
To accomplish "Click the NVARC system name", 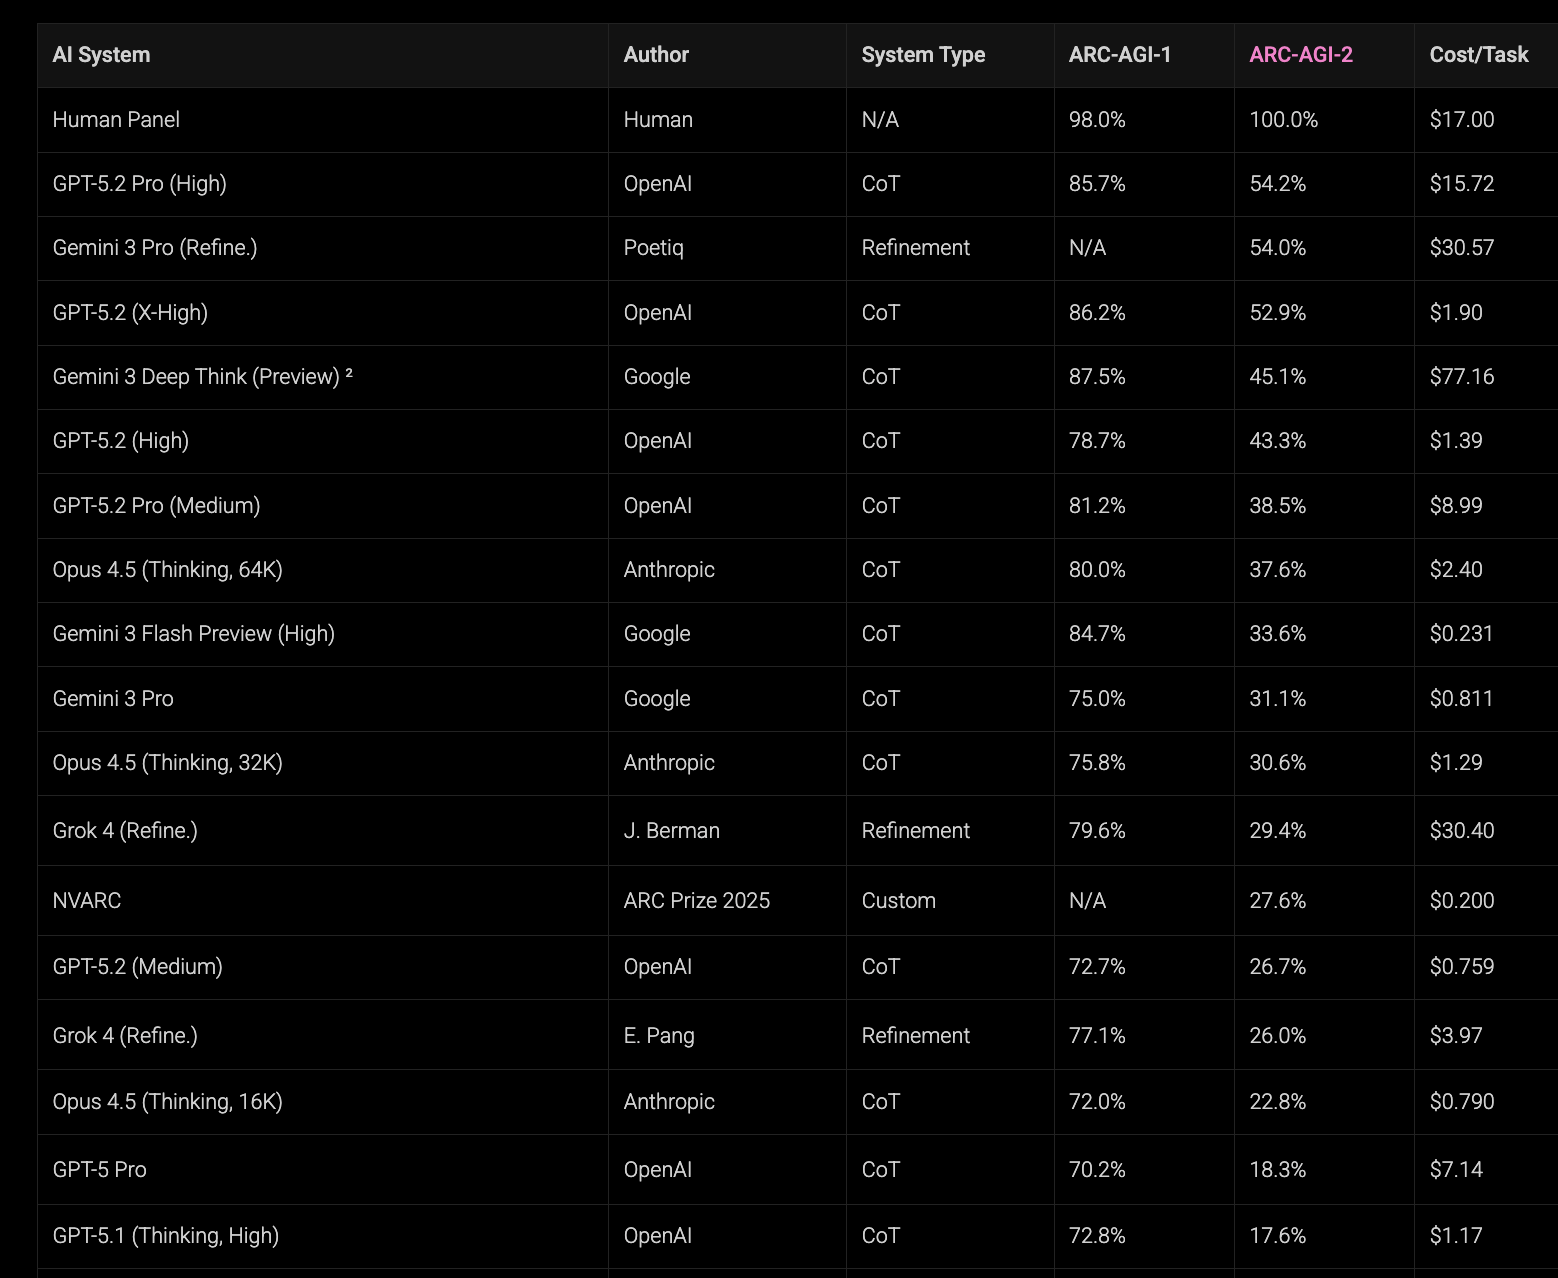I will click(86, 901).
